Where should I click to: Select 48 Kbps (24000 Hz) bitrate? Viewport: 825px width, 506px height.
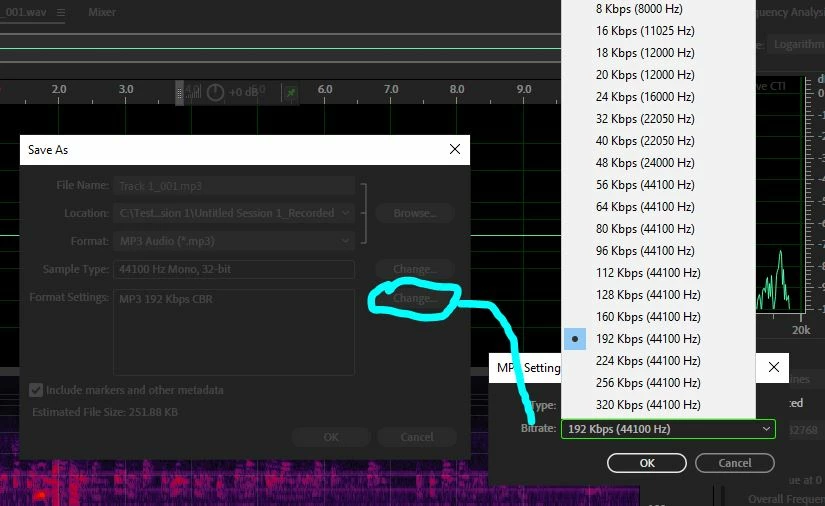[659, 163]
